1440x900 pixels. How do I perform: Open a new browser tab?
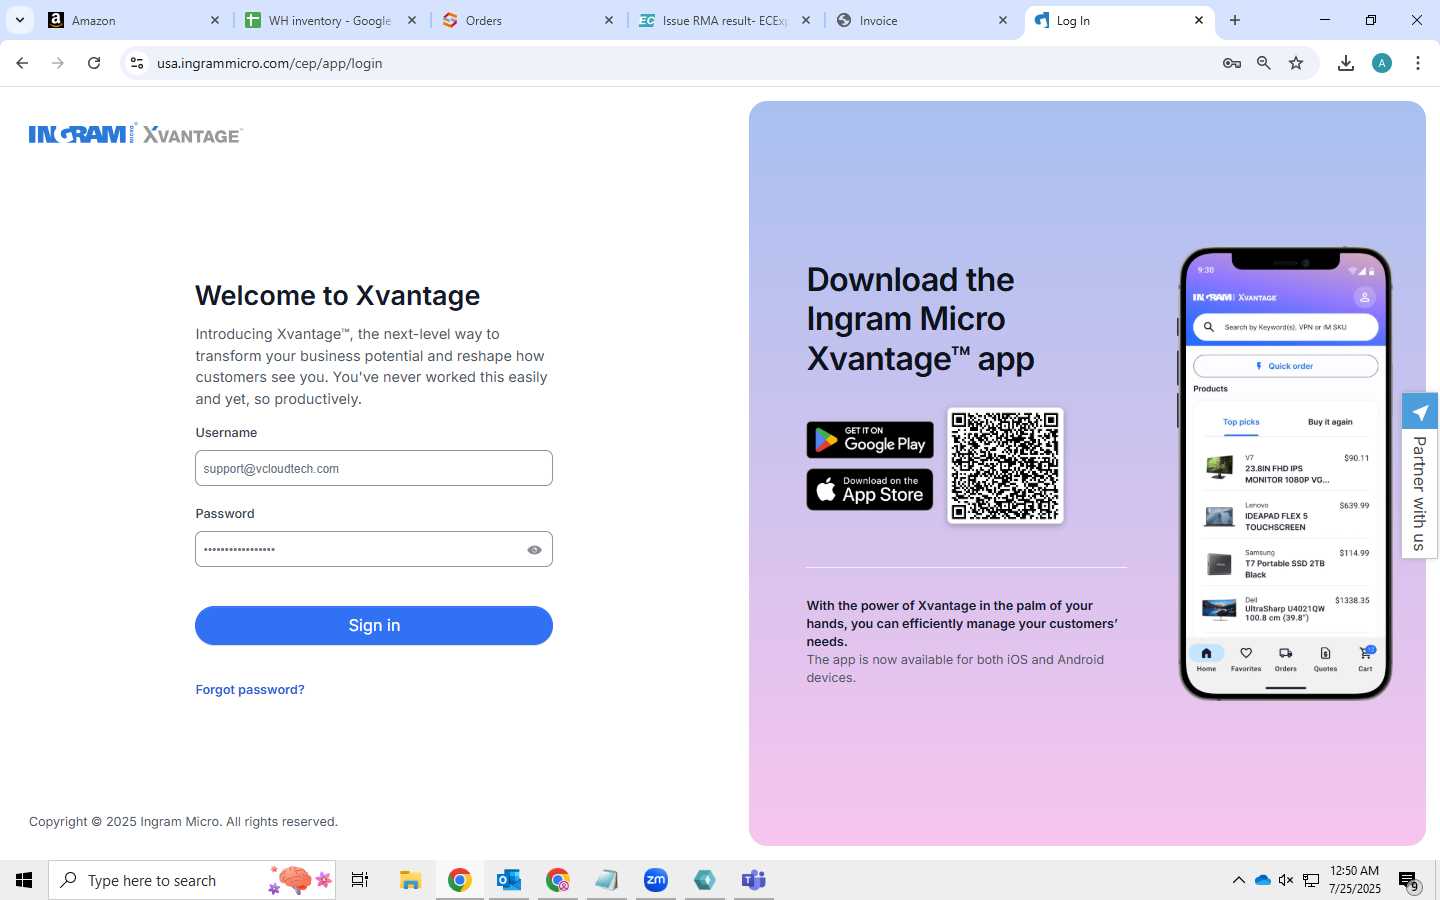coord(1235,20)
